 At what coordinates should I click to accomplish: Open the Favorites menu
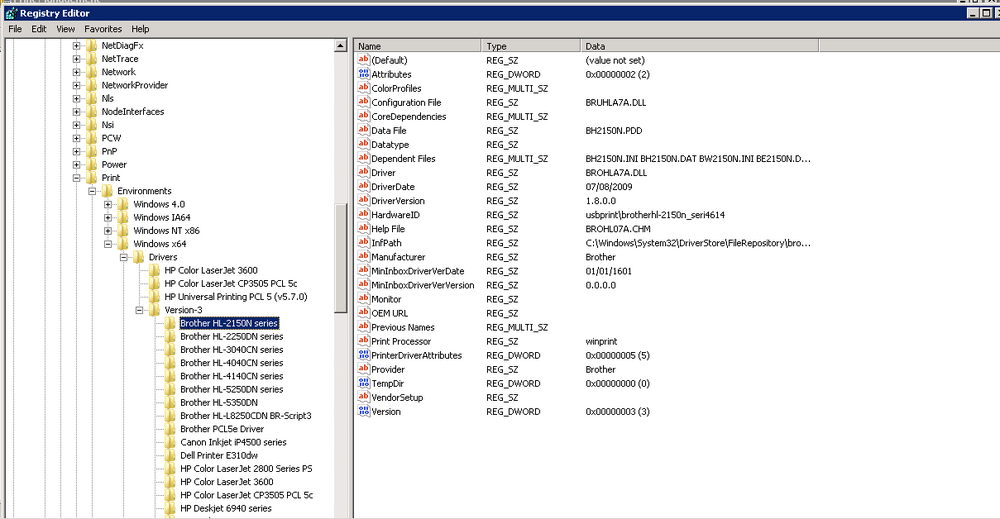103,29
